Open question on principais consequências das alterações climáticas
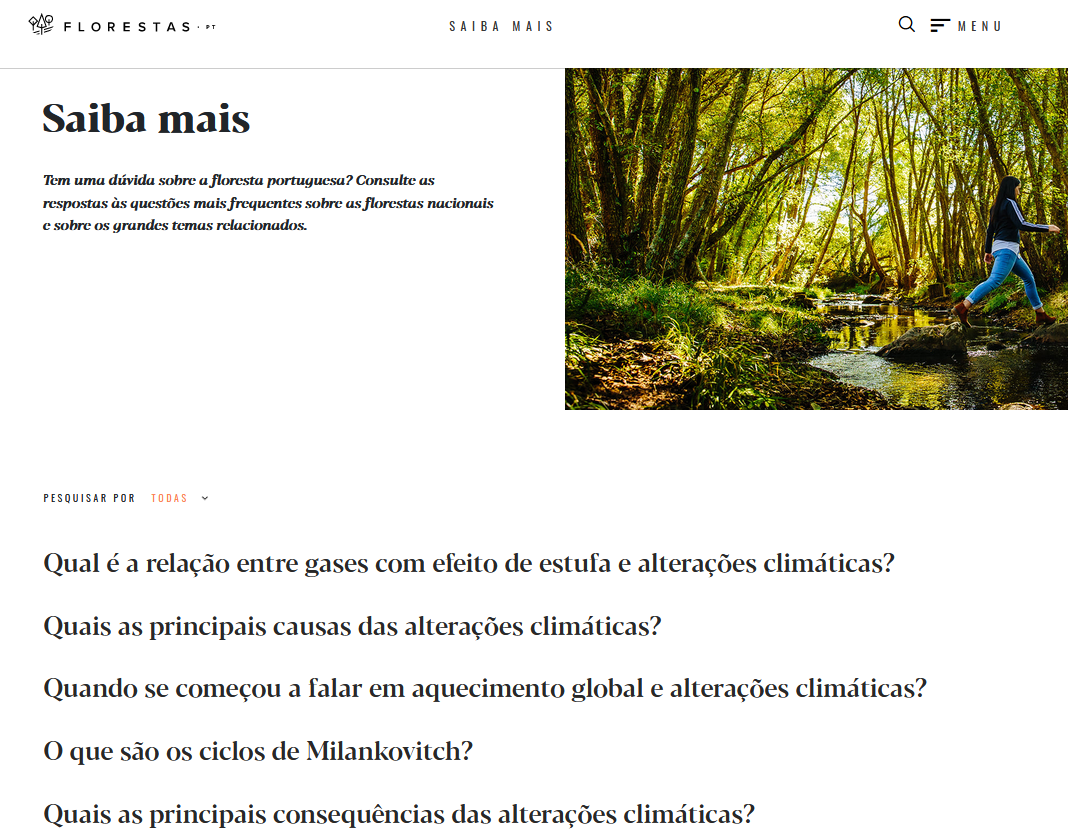This screenshot has width=1068, height=840. [399, 815]
